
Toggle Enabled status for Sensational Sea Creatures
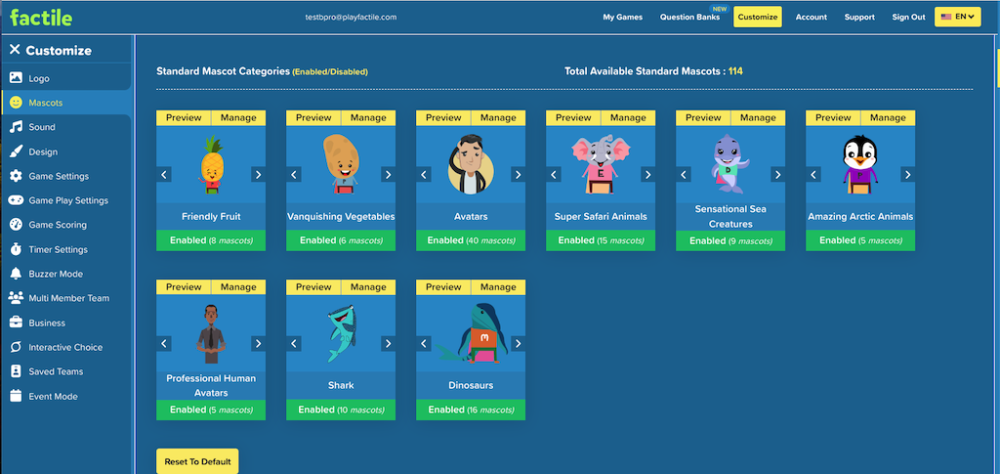(x=731, y=241)
